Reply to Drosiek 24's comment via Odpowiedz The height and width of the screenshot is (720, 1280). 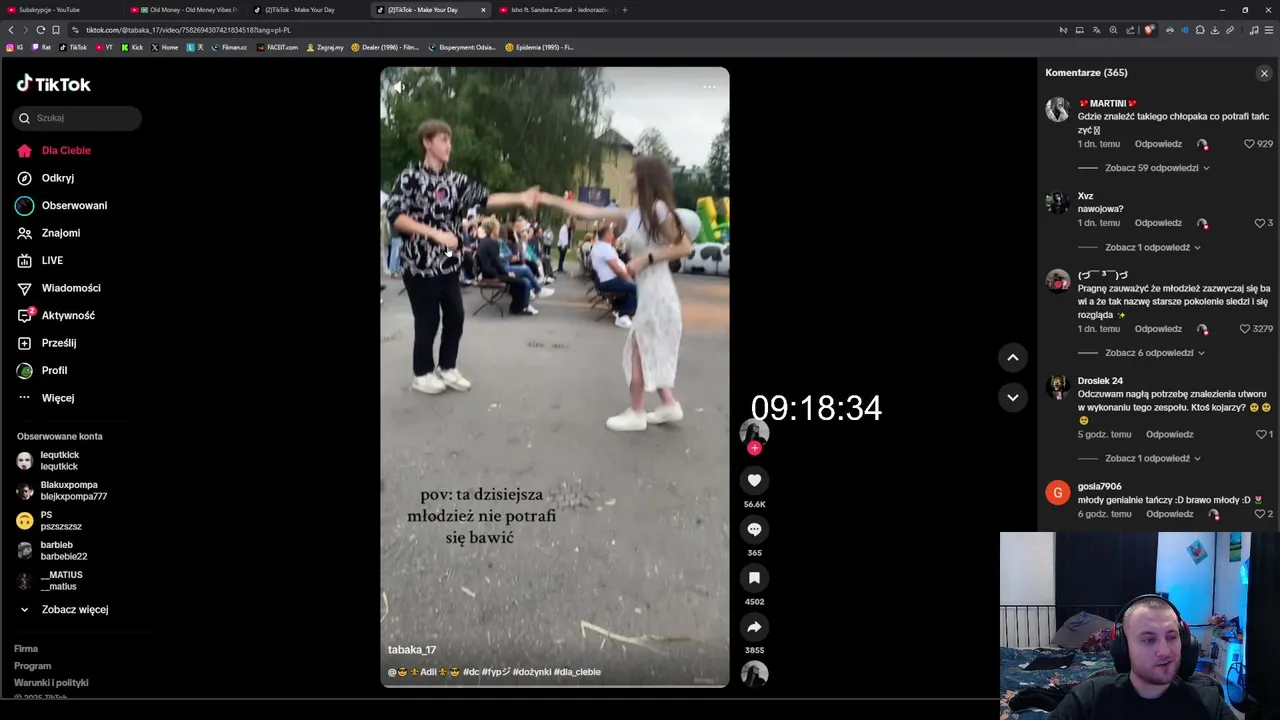pyautogui.click(x=1170, y=435)
